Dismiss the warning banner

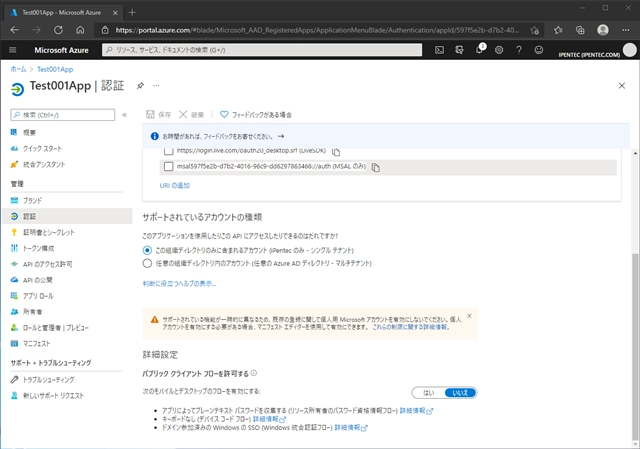[x=469, y=316]
